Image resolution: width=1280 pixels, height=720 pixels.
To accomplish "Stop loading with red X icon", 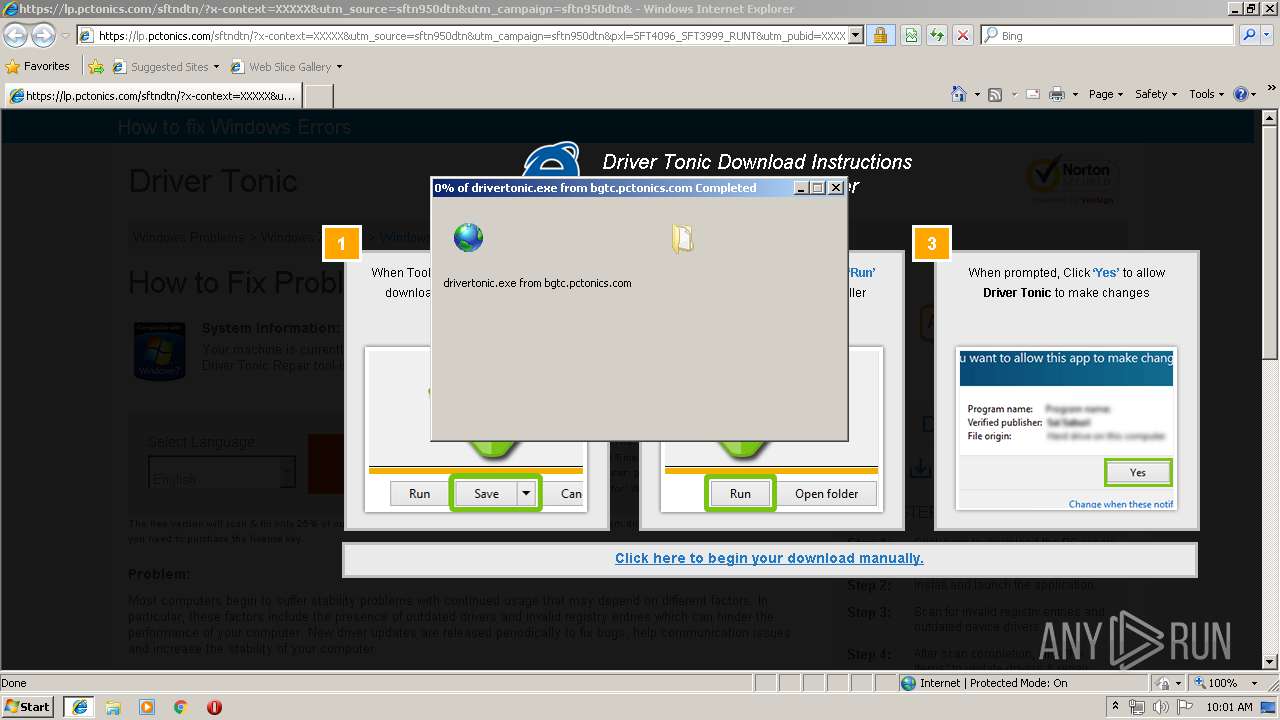I will [x=962, y=36].
